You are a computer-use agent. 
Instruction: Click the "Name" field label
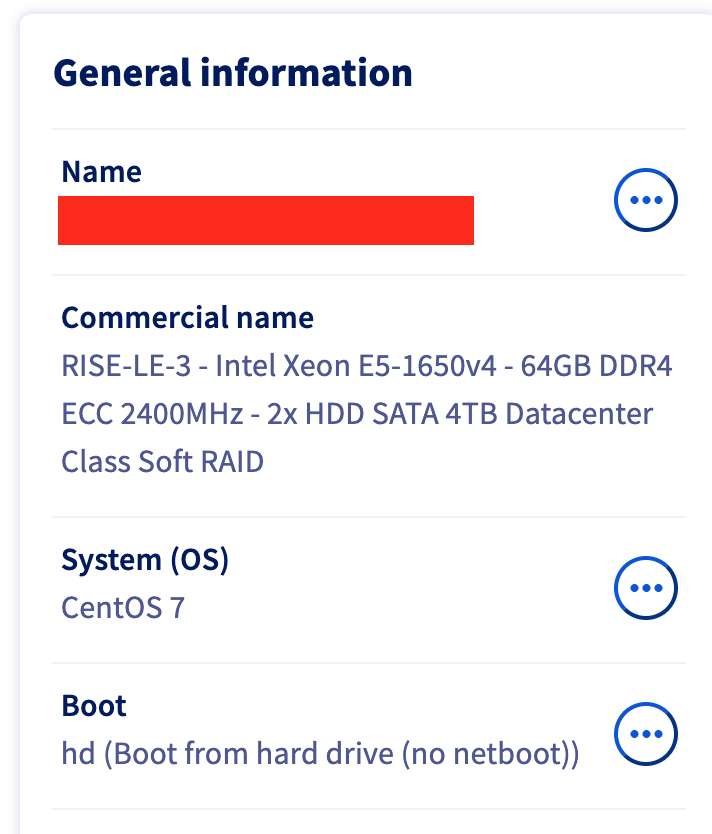tap(101, 172)
